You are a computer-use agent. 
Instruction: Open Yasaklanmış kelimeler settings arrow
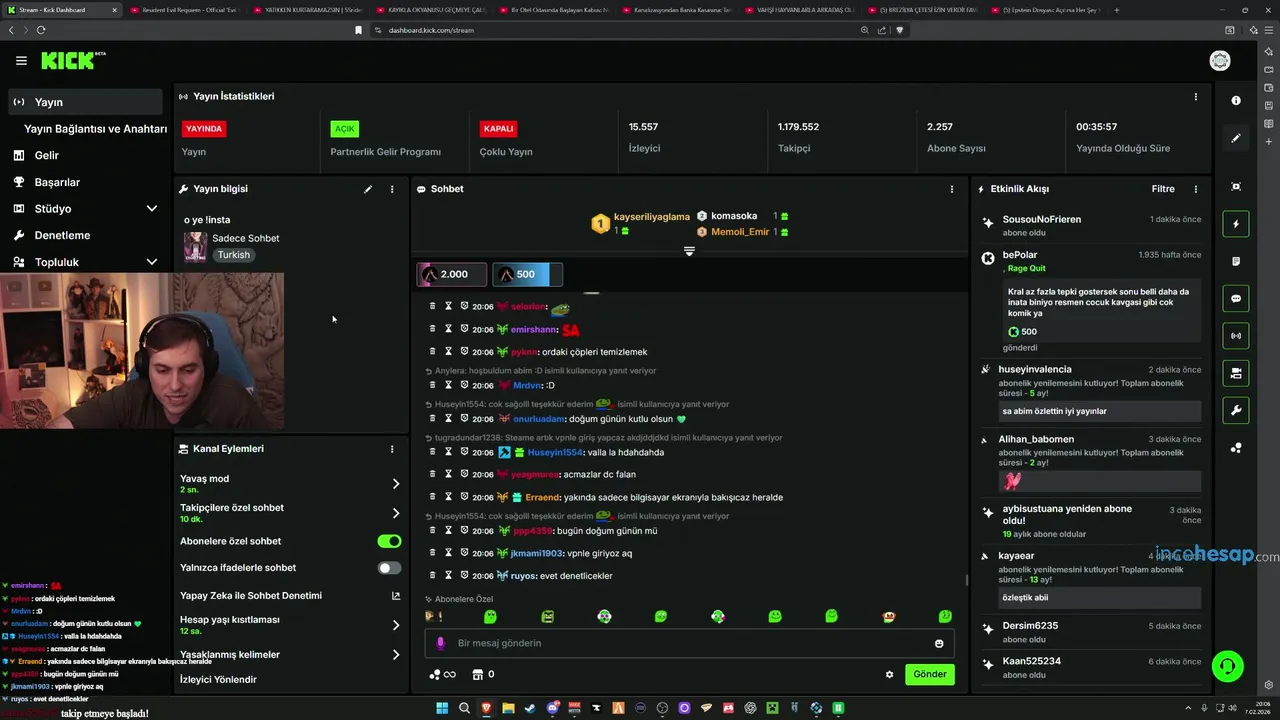(395, 655)
